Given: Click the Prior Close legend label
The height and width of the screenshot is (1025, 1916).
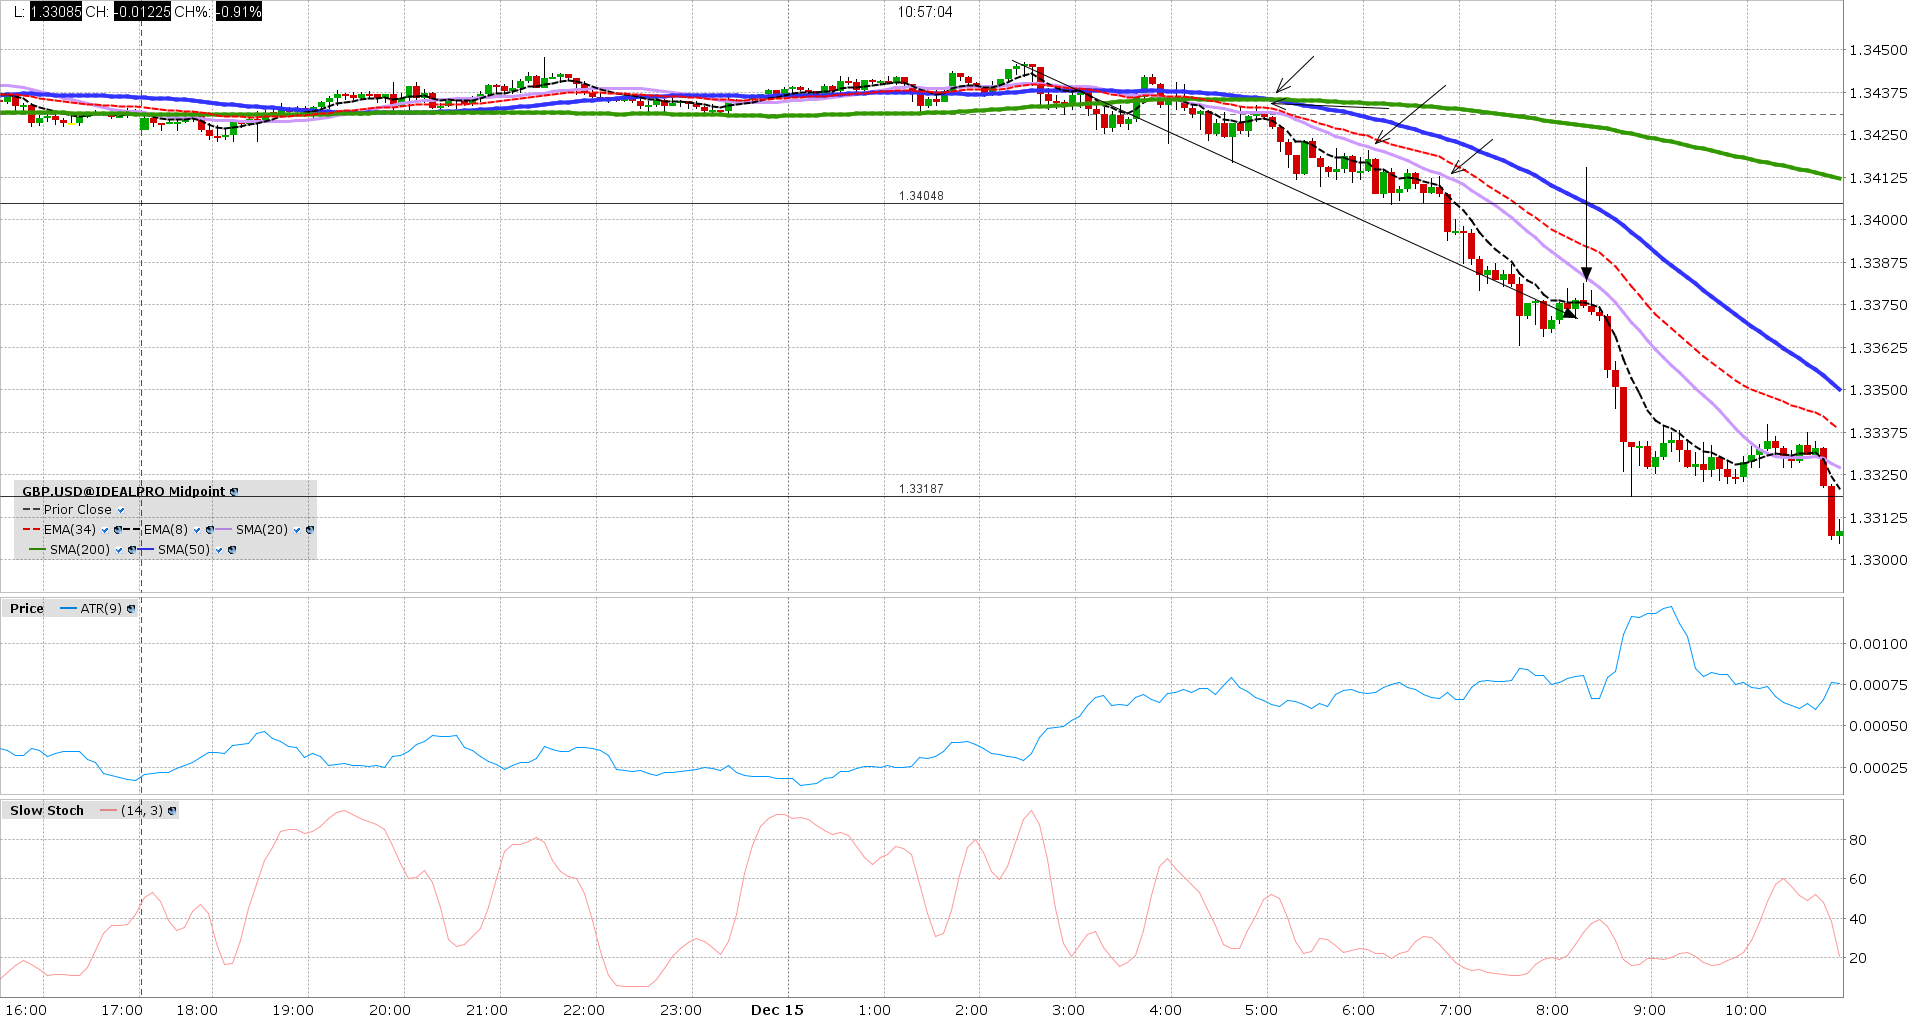Looking at the screenshot, I should (x=78, y=510).
